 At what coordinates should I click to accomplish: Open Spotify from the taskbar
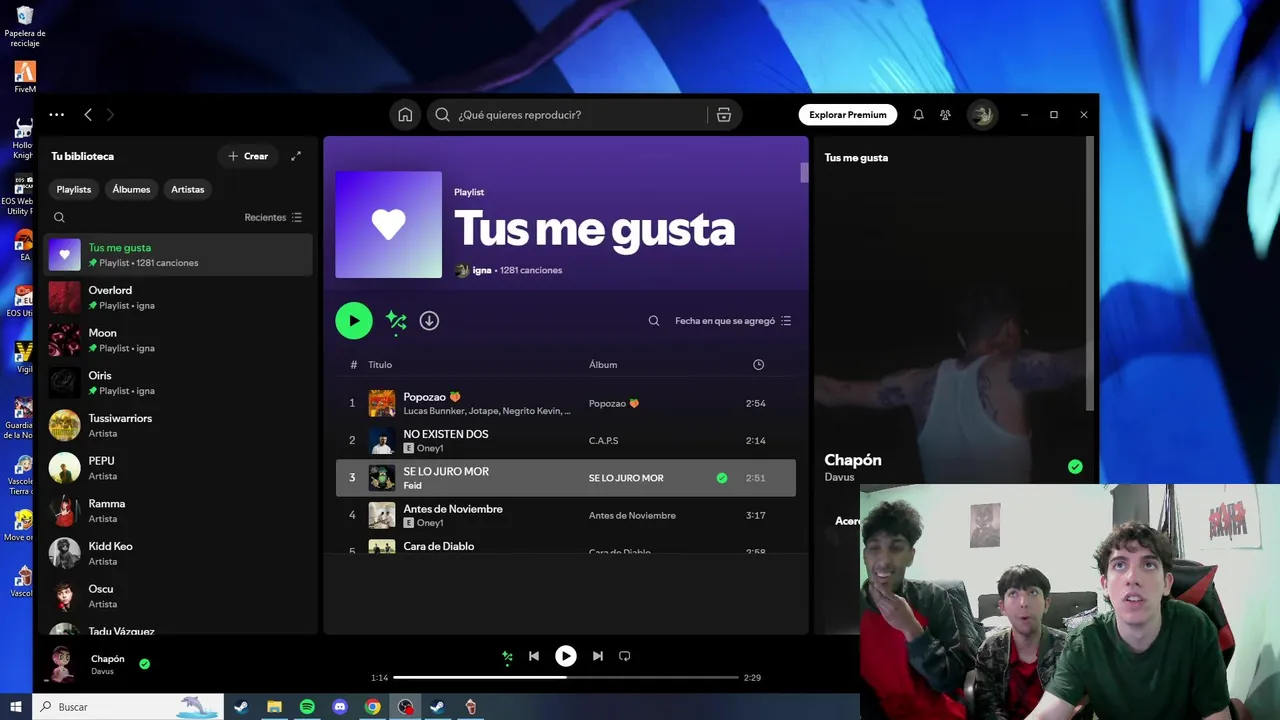pos(307,707)
